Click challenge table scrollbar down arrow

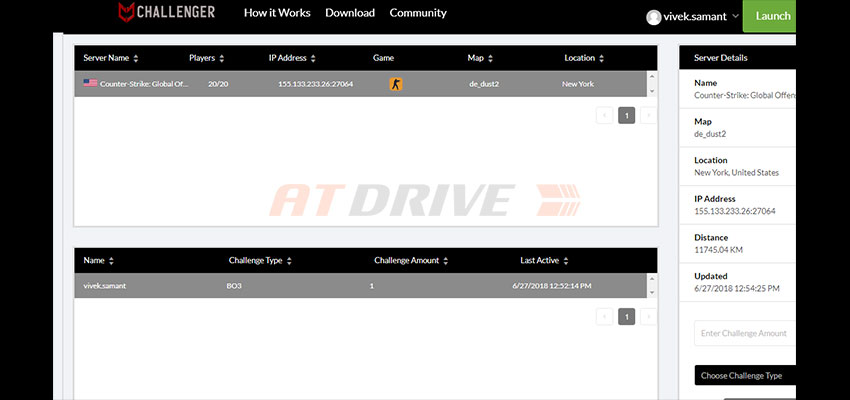point(652,293)
